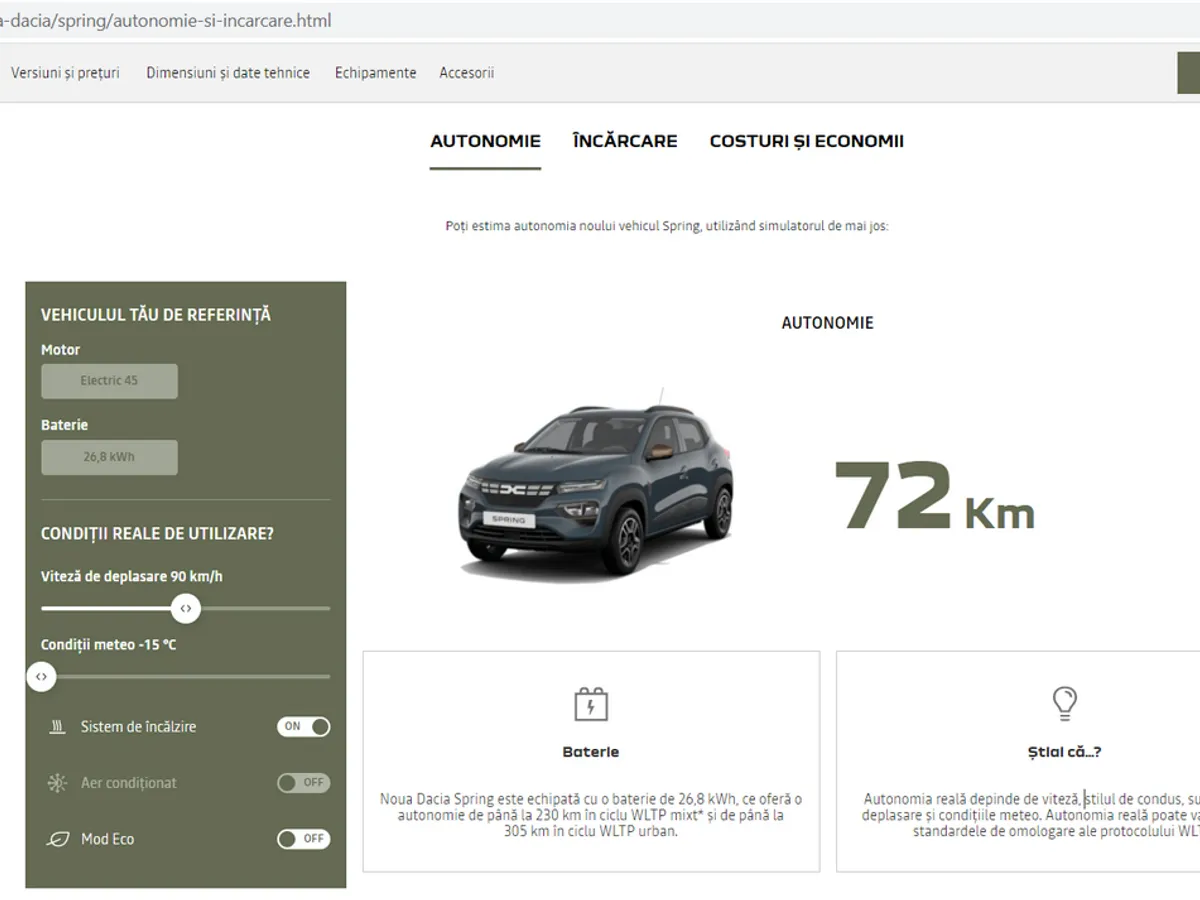The image size is (1200, 900).
Task: Click the battery icon above Baterie
Action: pyautogui.click(x=591, y=704)
